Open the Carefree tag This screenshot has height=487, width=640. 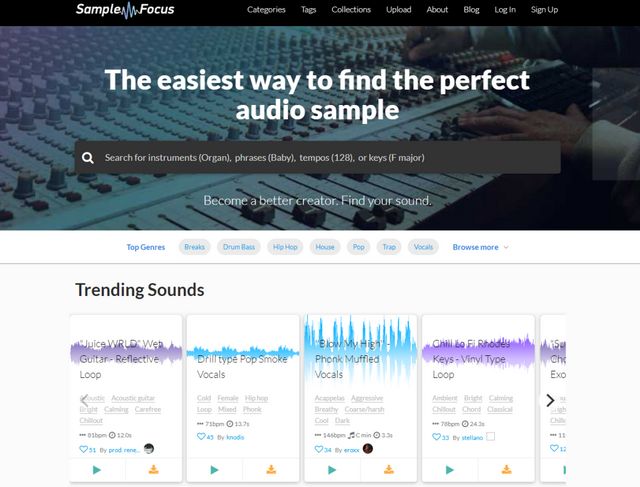(x=148, y=409)
